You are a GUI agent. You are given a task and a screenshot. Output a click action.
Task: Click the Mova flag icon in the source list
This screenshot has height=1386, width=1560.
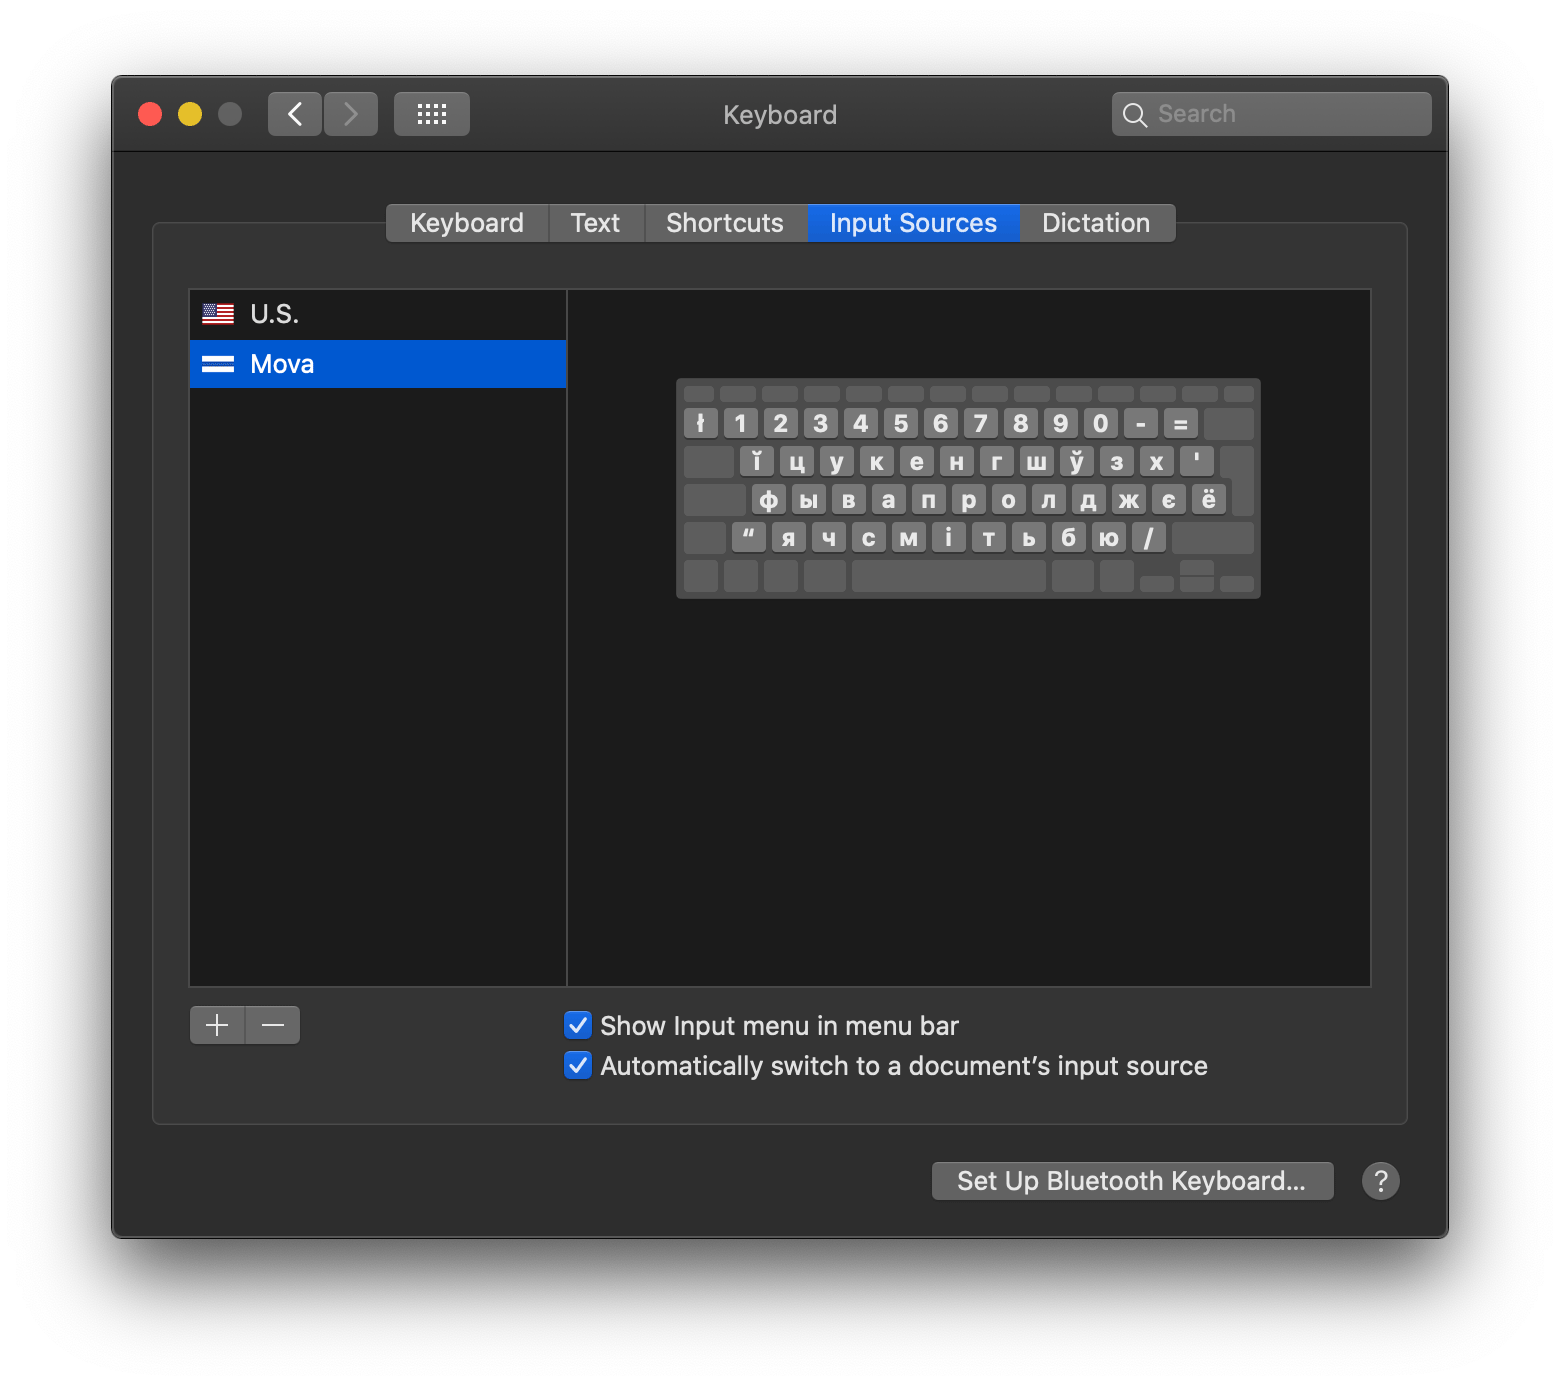pyautogui.click(x=217, y=363)
